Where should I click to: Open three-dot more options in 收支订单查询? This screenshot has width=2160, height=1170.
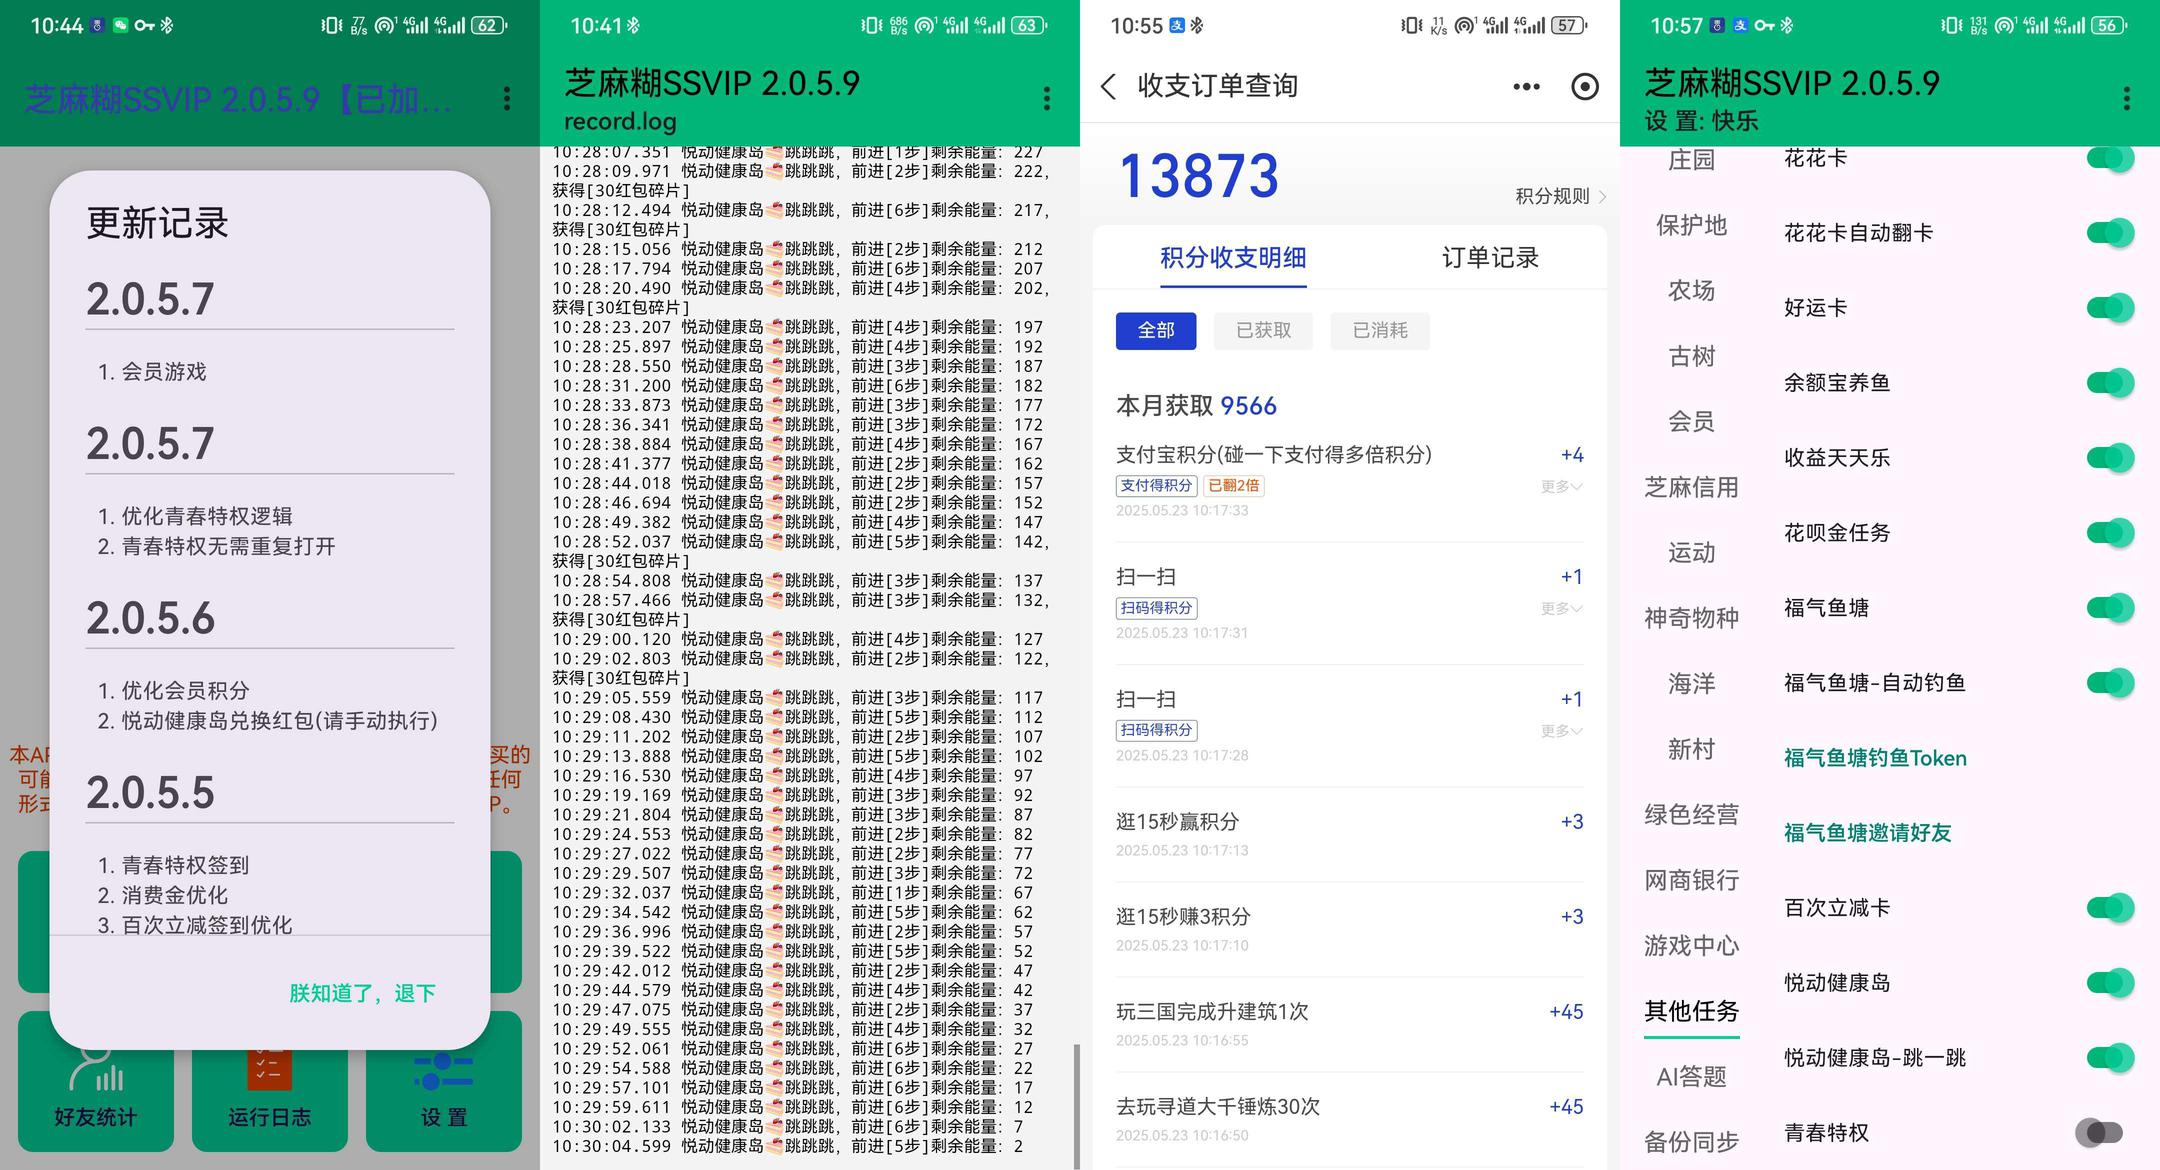pyautogui.click(x=1526, y=87)
